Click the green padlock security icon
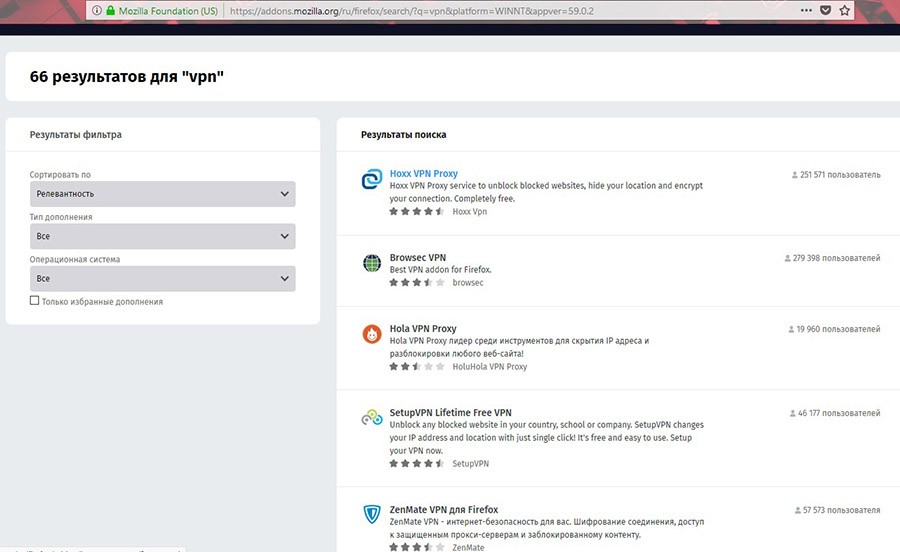The image size is (900, 552). point(108,12)
